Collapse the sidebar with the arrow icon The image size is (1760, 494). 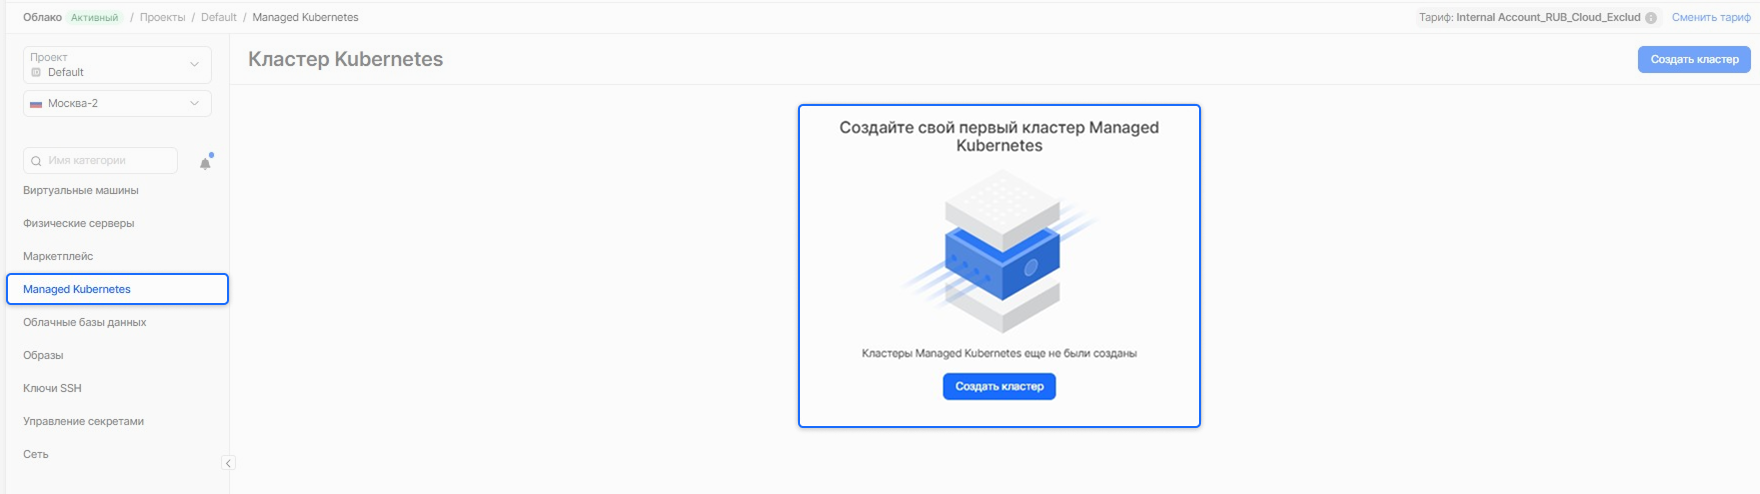[228, 463]
